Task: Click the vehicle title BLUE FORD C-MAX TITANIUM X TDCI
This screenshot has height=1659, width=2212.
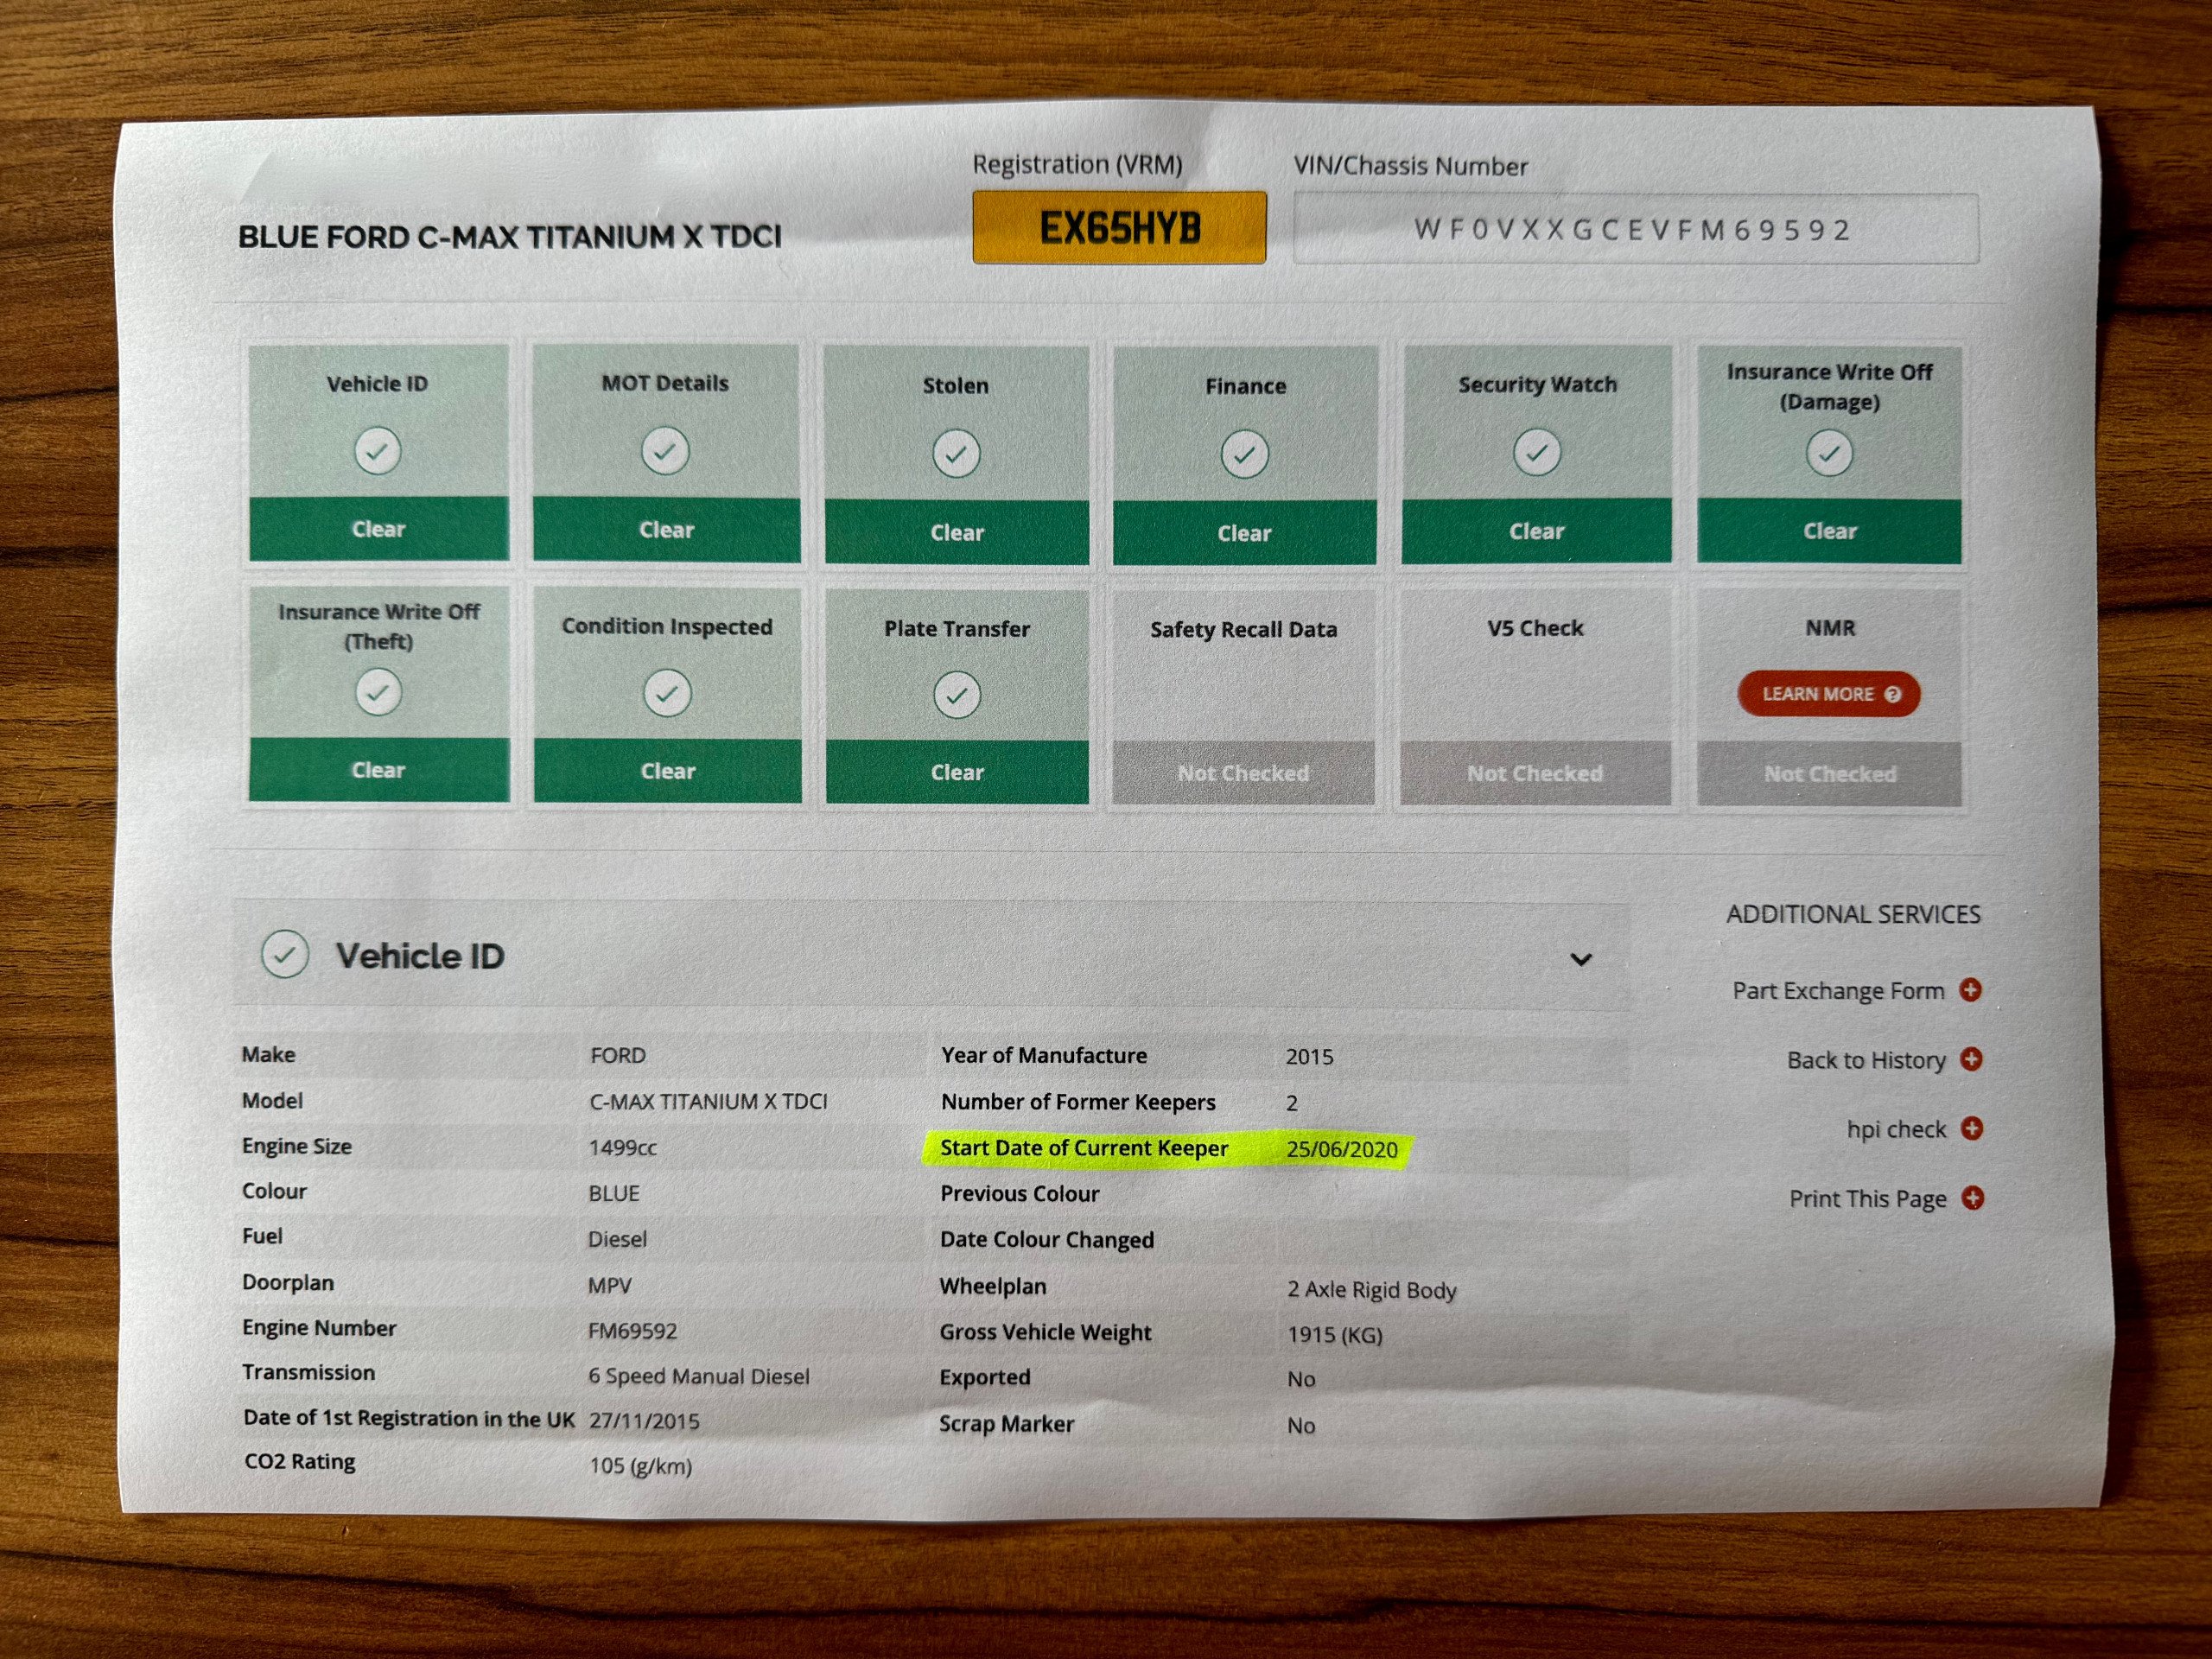Action: click(510, 237)
